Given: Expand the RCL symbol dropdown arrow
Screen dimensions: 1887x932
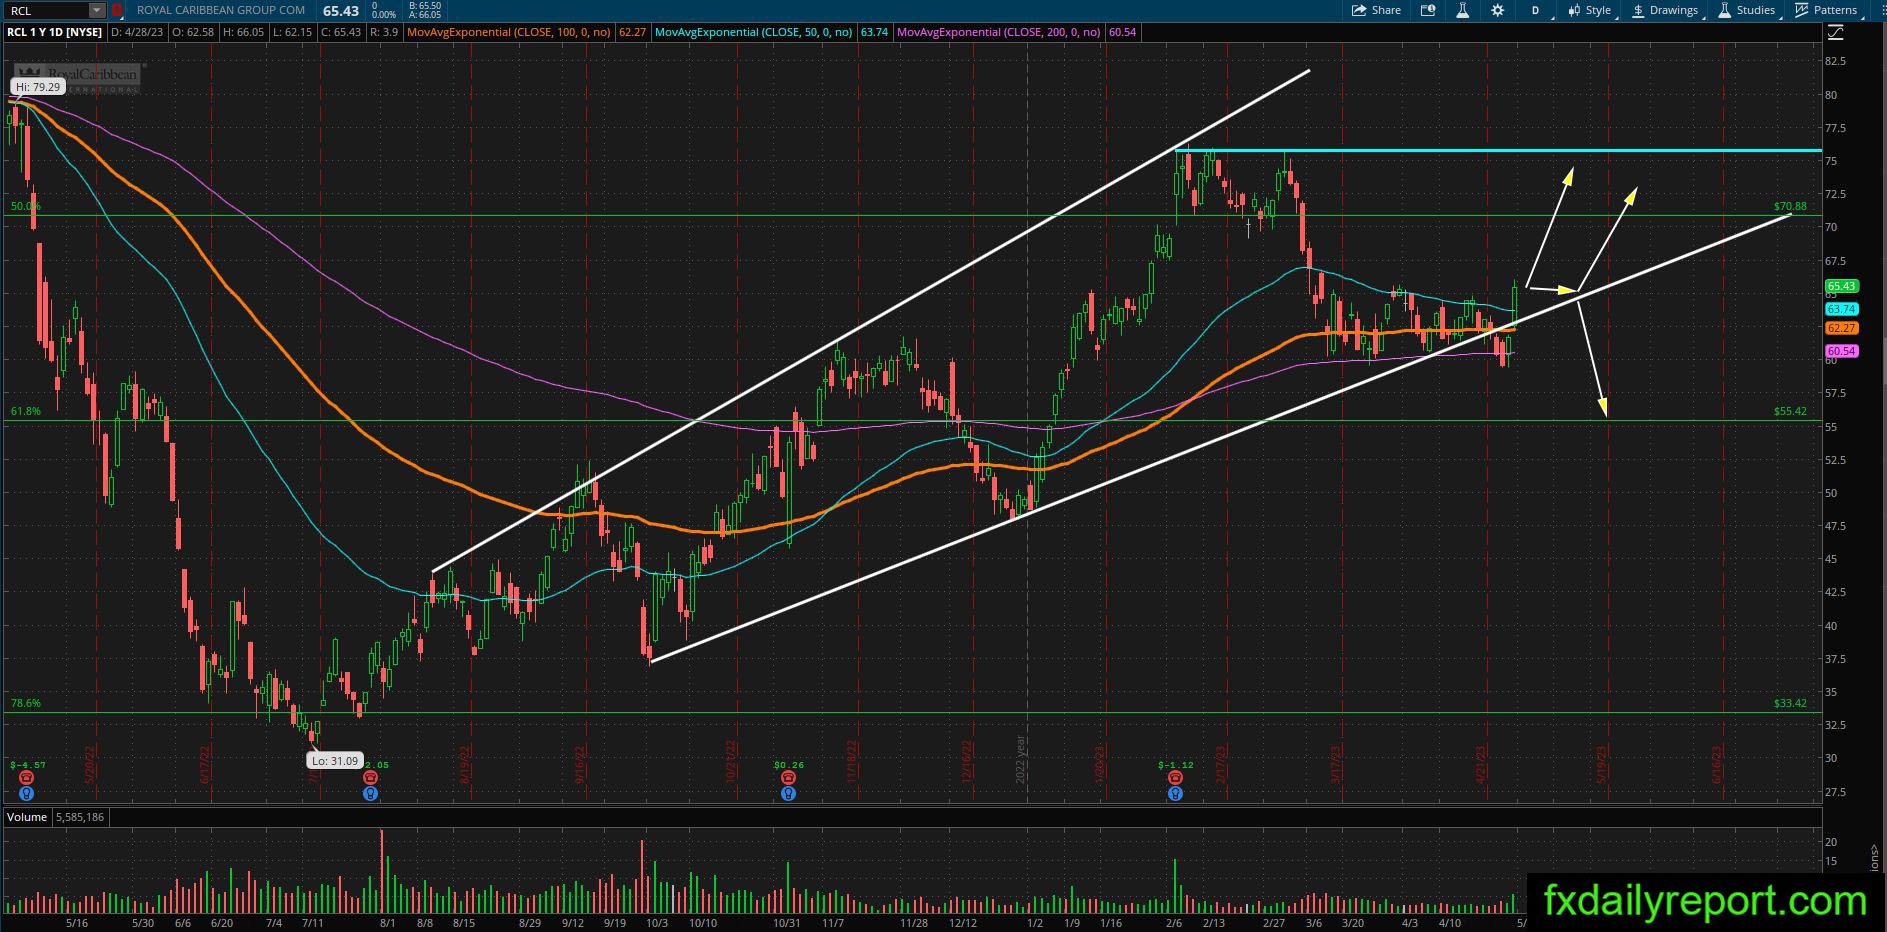Looking at the screenshot, I should point(97,10).
